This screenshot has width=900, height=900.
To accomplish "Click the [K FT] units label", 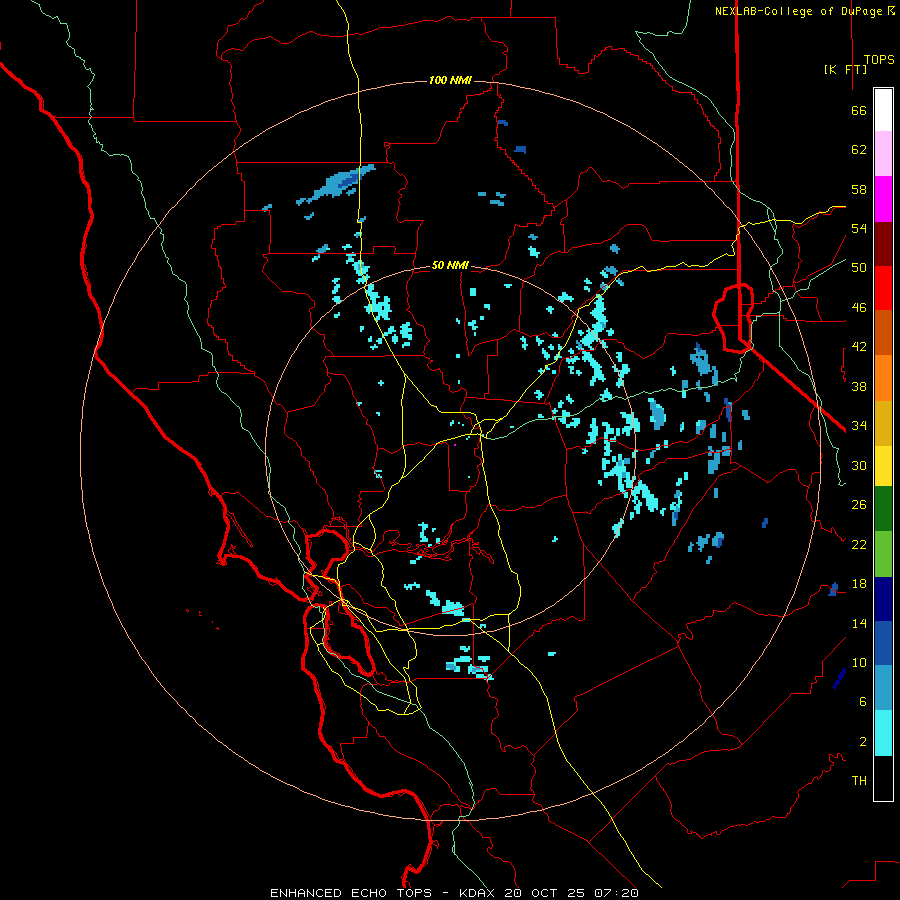I will tap(845, 69).
